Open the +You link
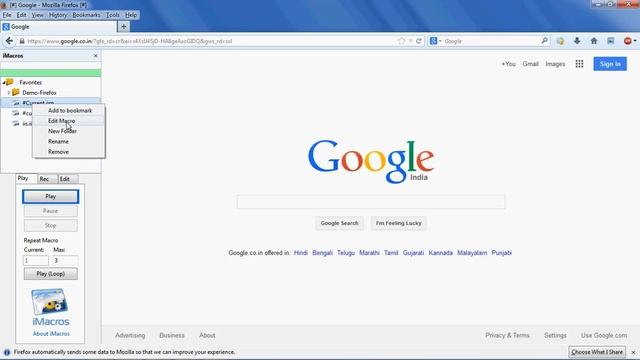 [509, 64]
